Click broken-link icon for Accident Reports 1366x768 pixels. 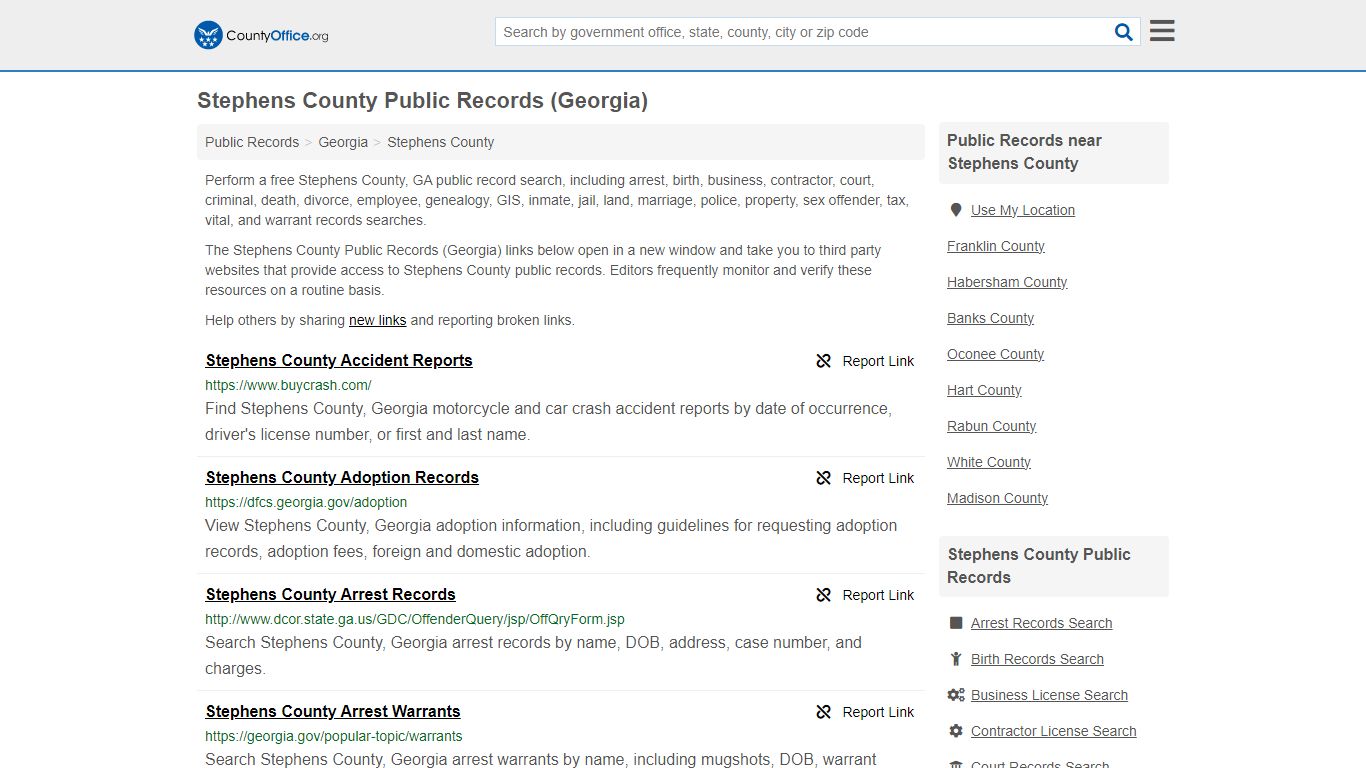click(824, 361)
